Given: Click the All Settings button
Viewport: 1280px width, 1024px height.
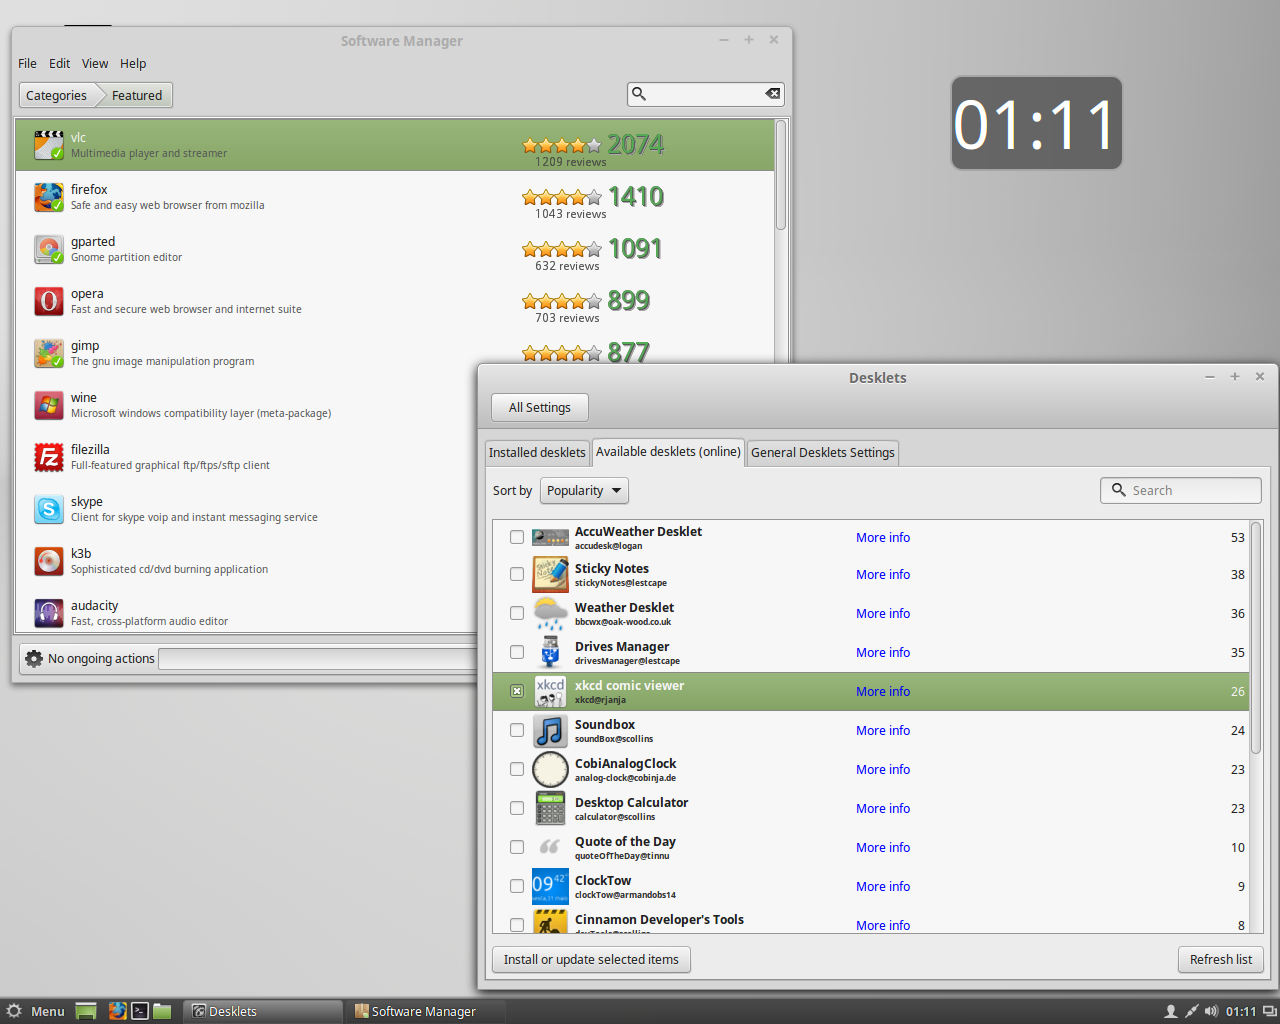Looking at the screenshot, I should pos(540,408).
